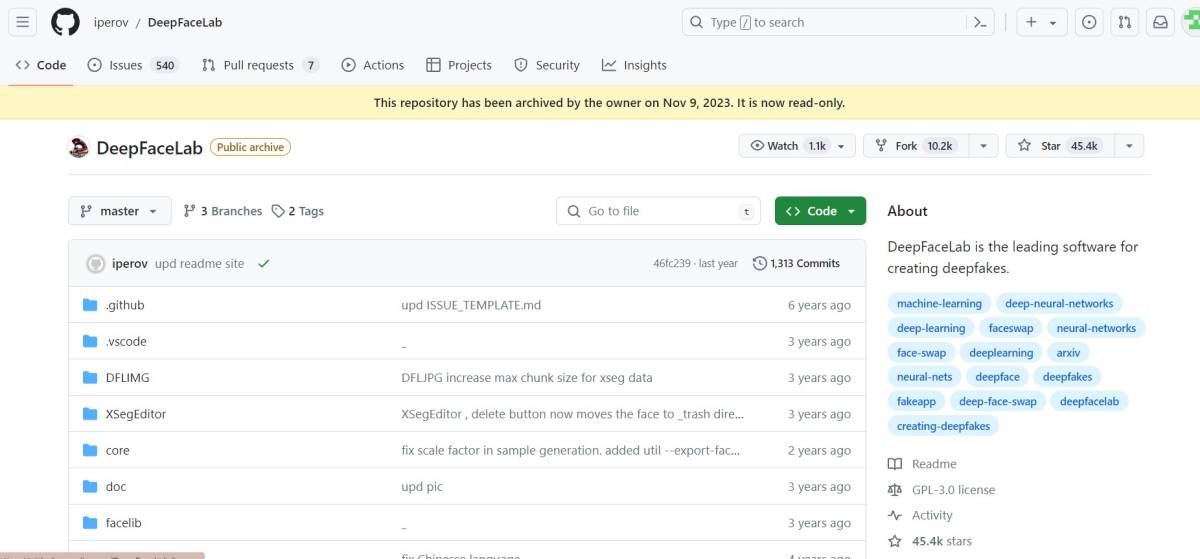Open the 46fc239 commit hash link

[x=672, y=264]
